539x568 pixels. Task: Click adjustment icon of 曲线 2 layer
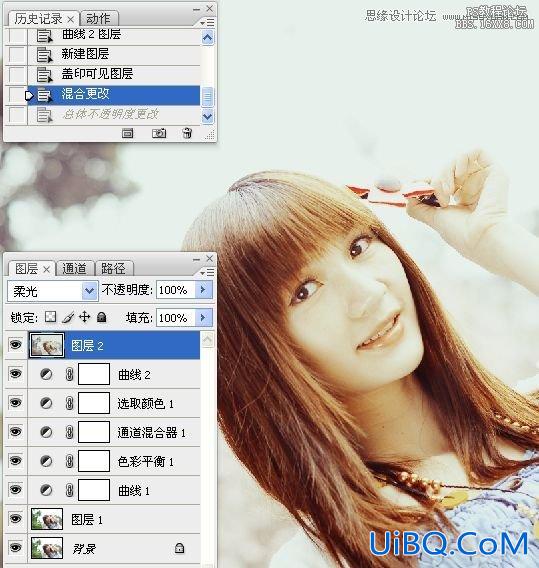46,374
